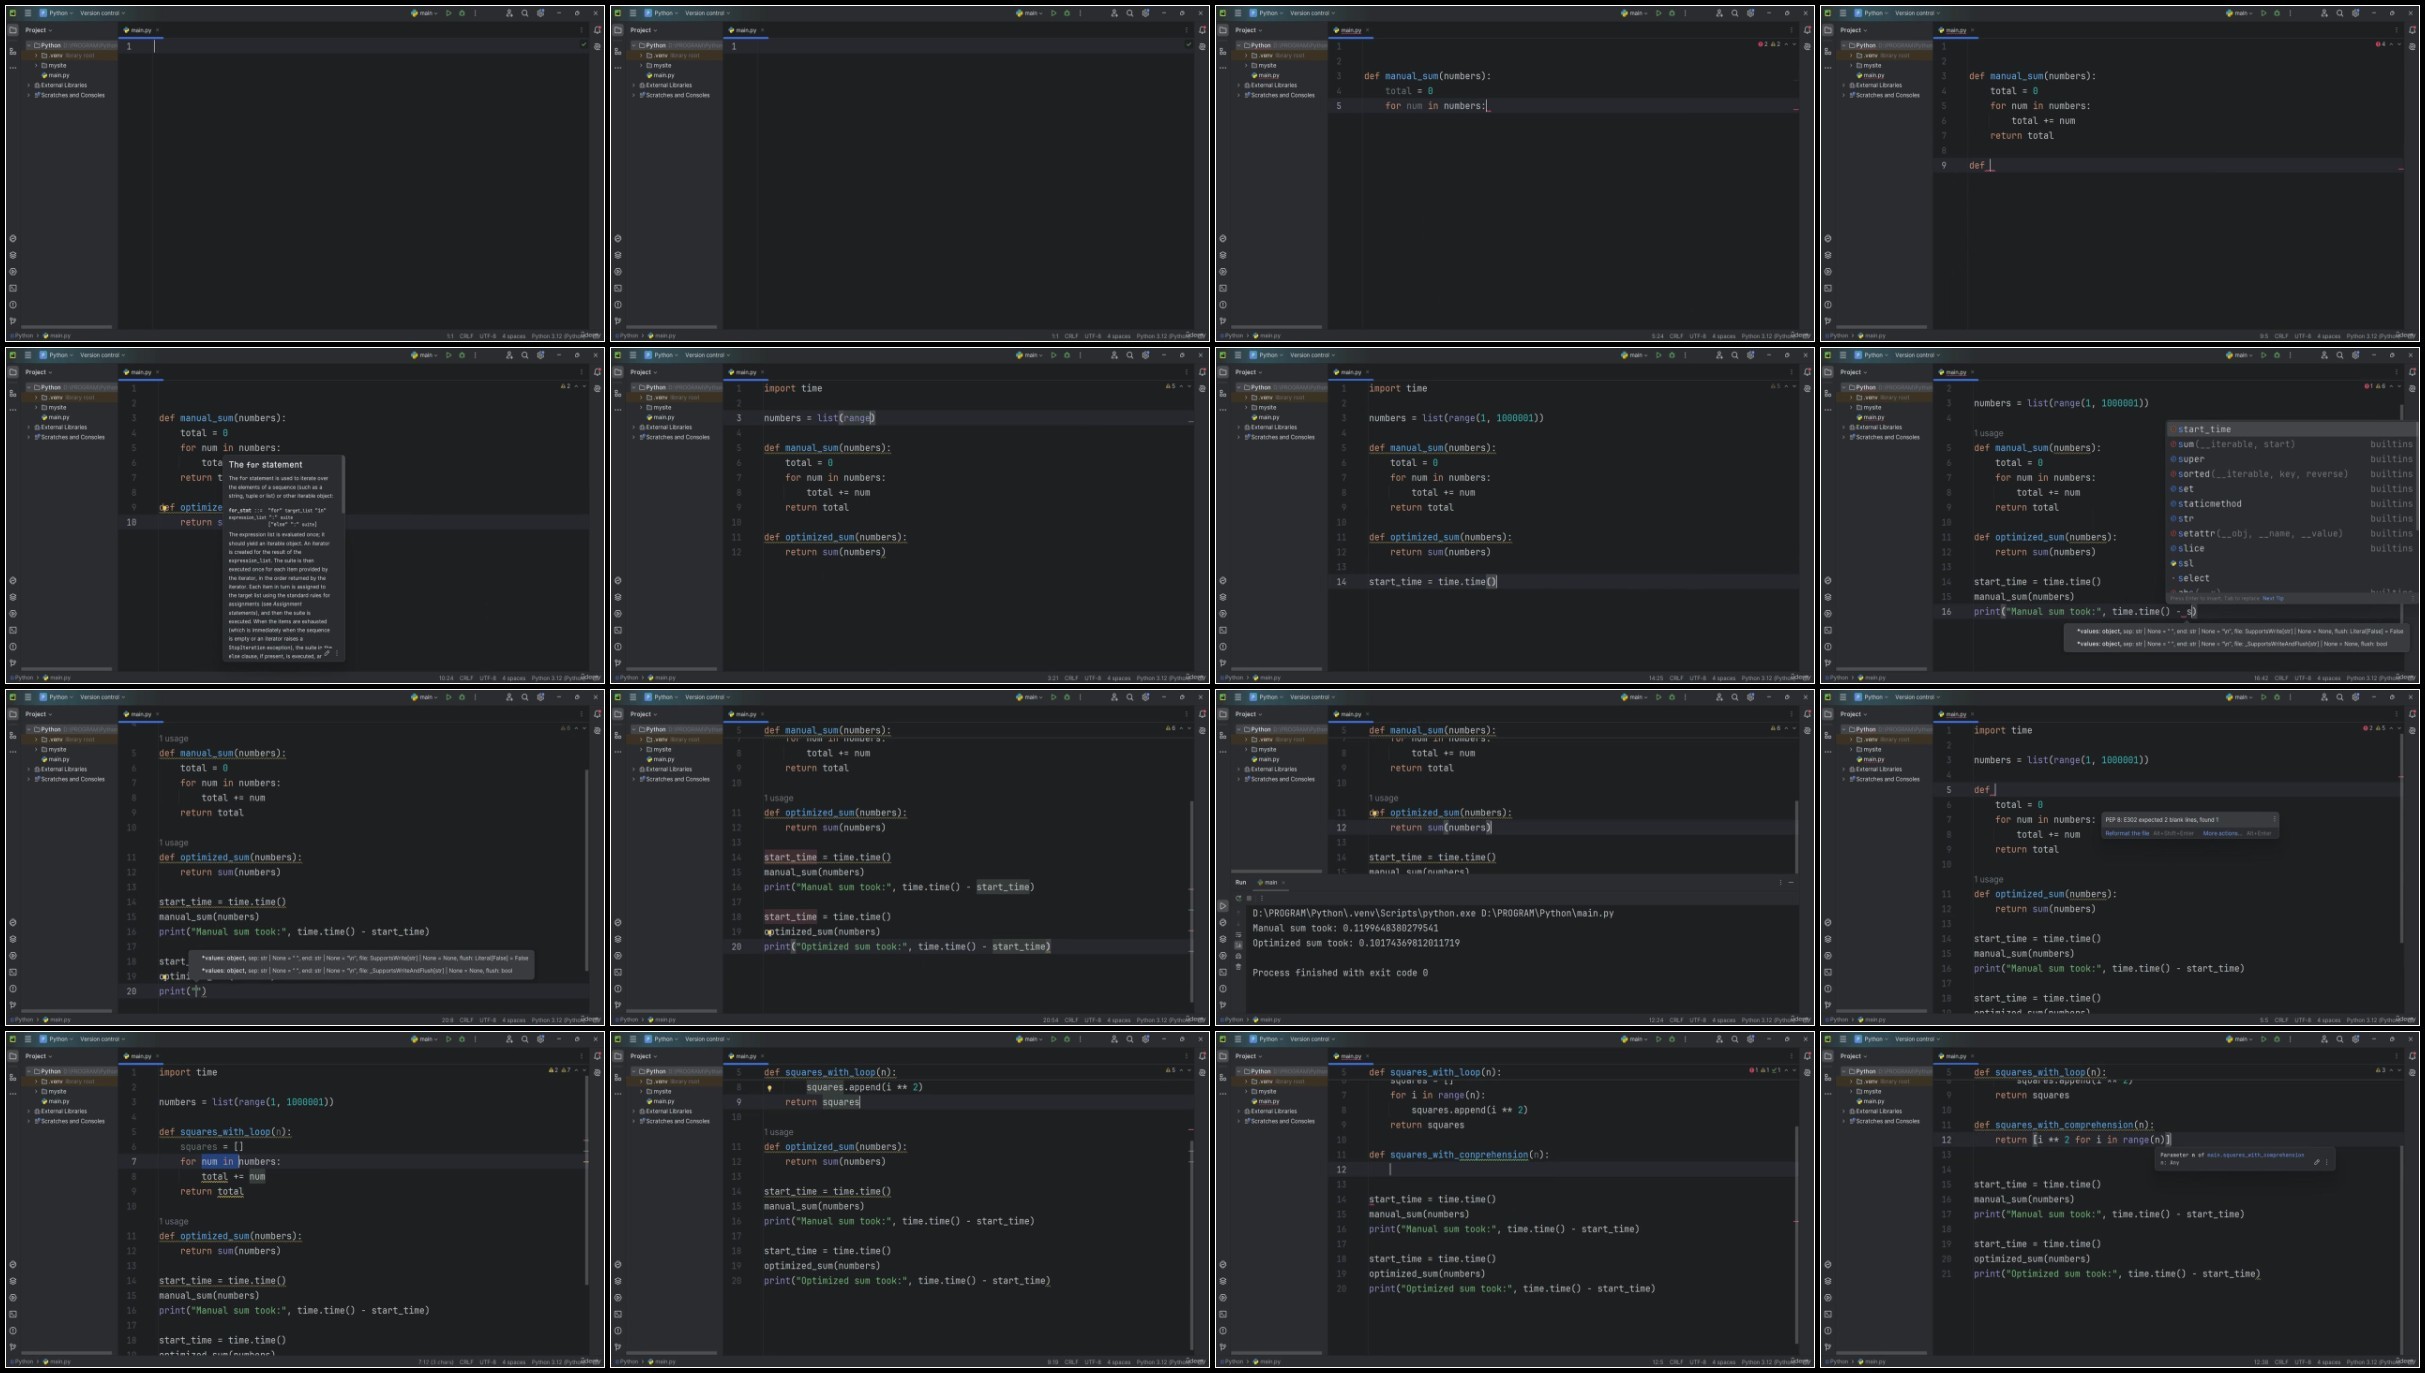
Task: Toggle Python Packages stripe button in PEP 8 frame
Action: (1827, 939)
